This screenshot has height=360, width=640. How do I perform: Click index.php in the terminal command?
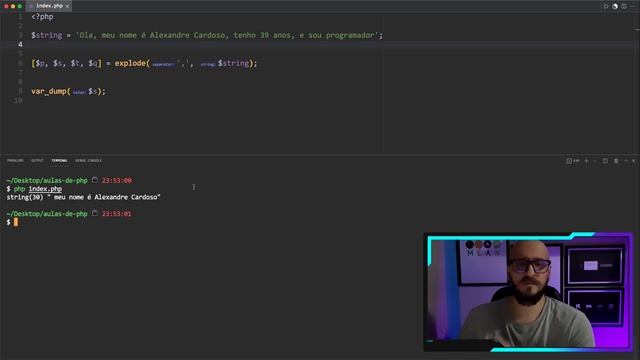(x=45, y=189)
